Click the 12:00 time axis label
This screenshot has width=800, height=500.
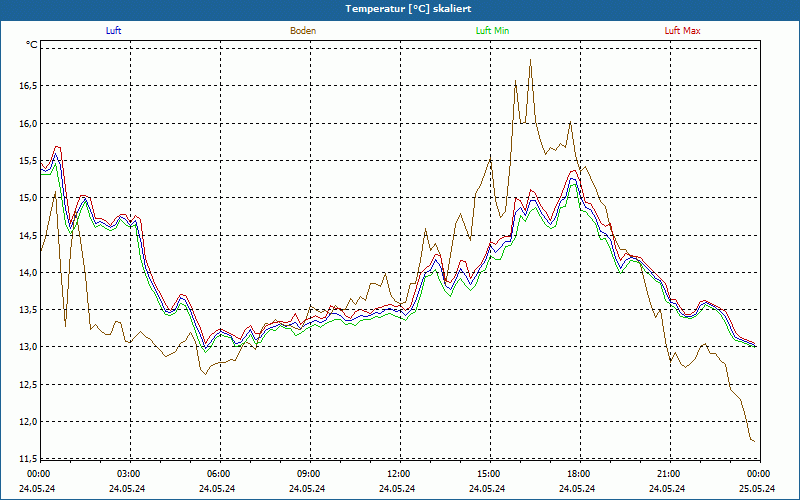coord(400,474)
